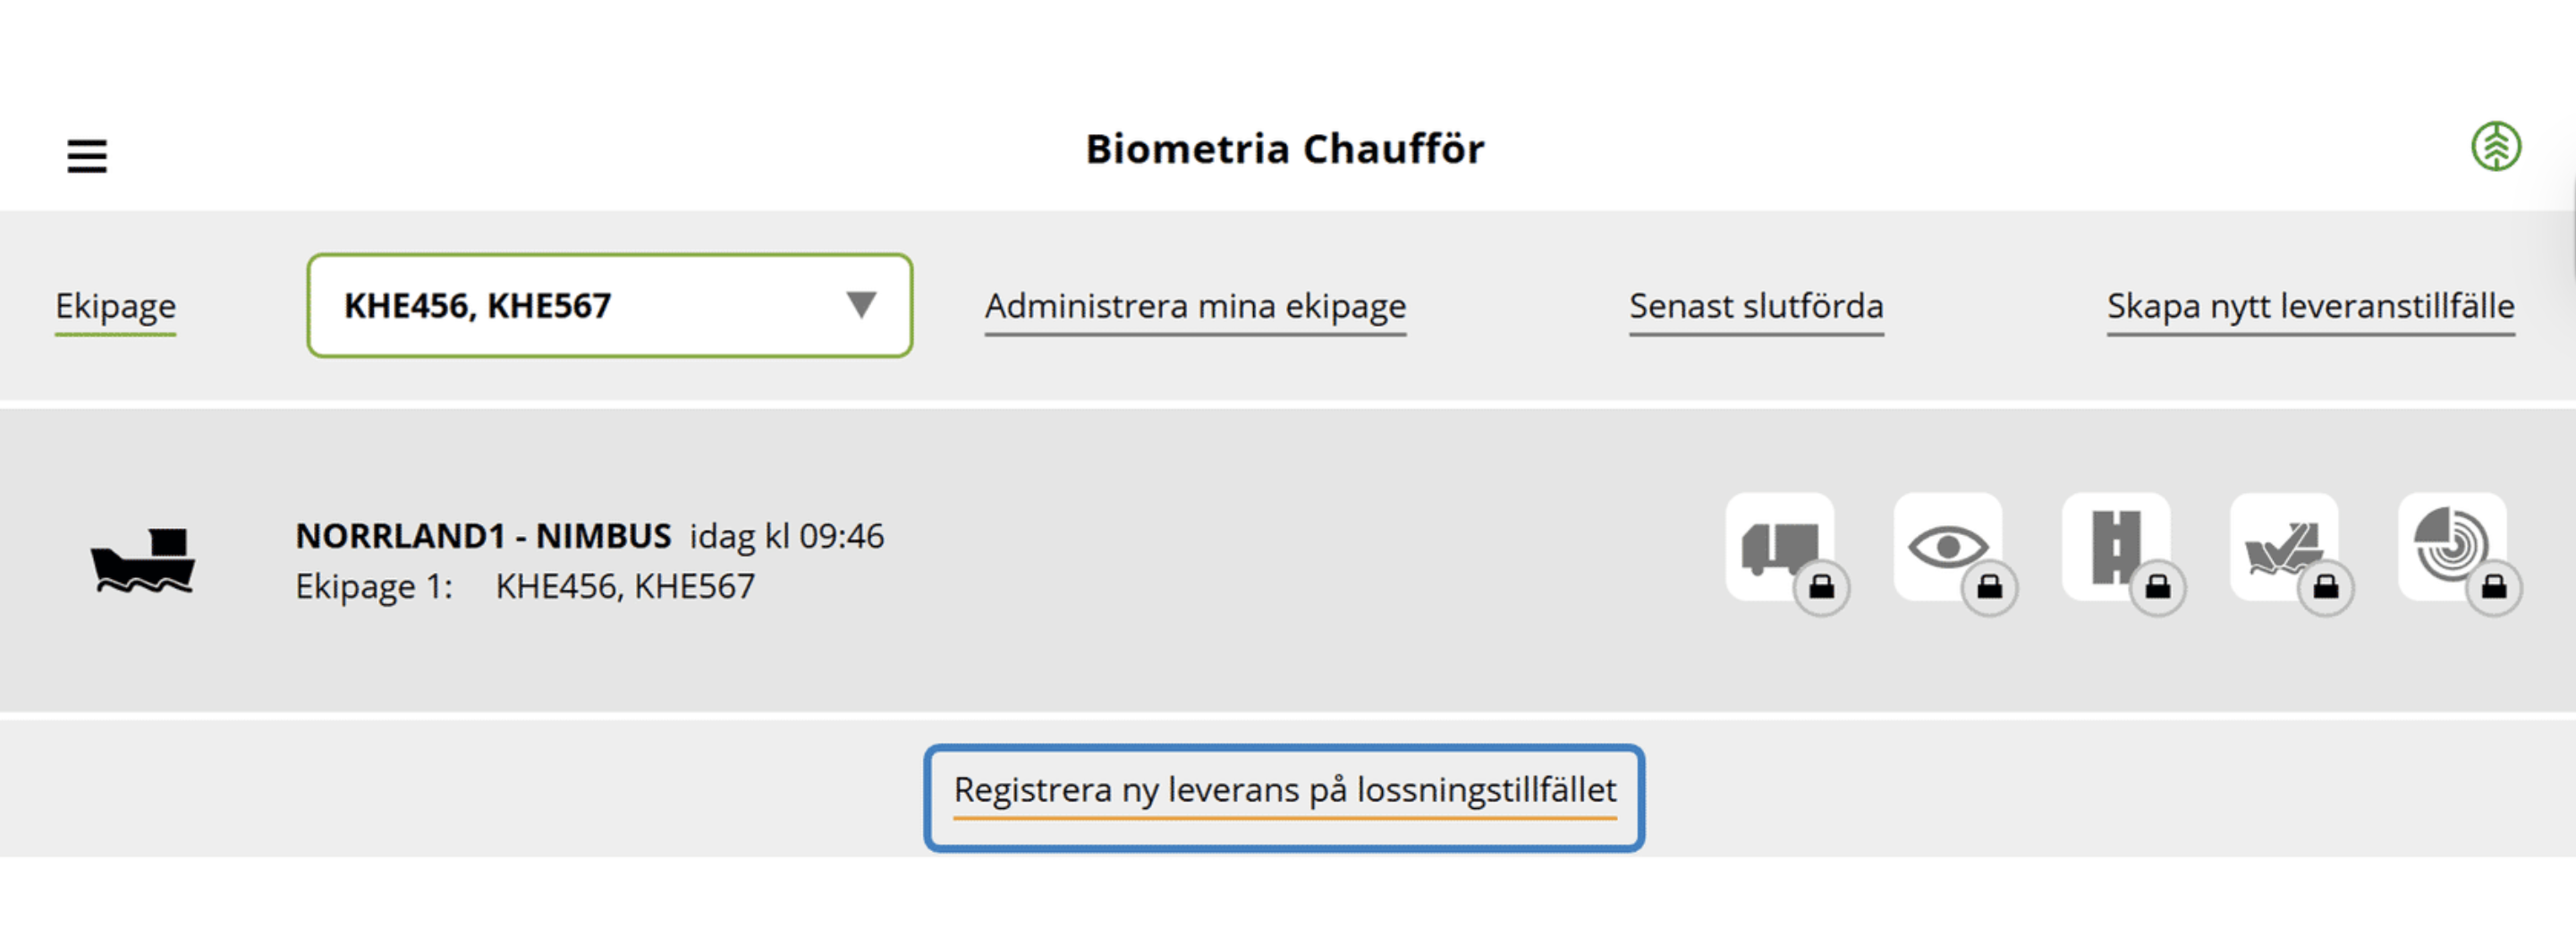This screenshot has height=945, width=2576.
Task: Click the padlock badge on truck icon
Action: 1821,588
